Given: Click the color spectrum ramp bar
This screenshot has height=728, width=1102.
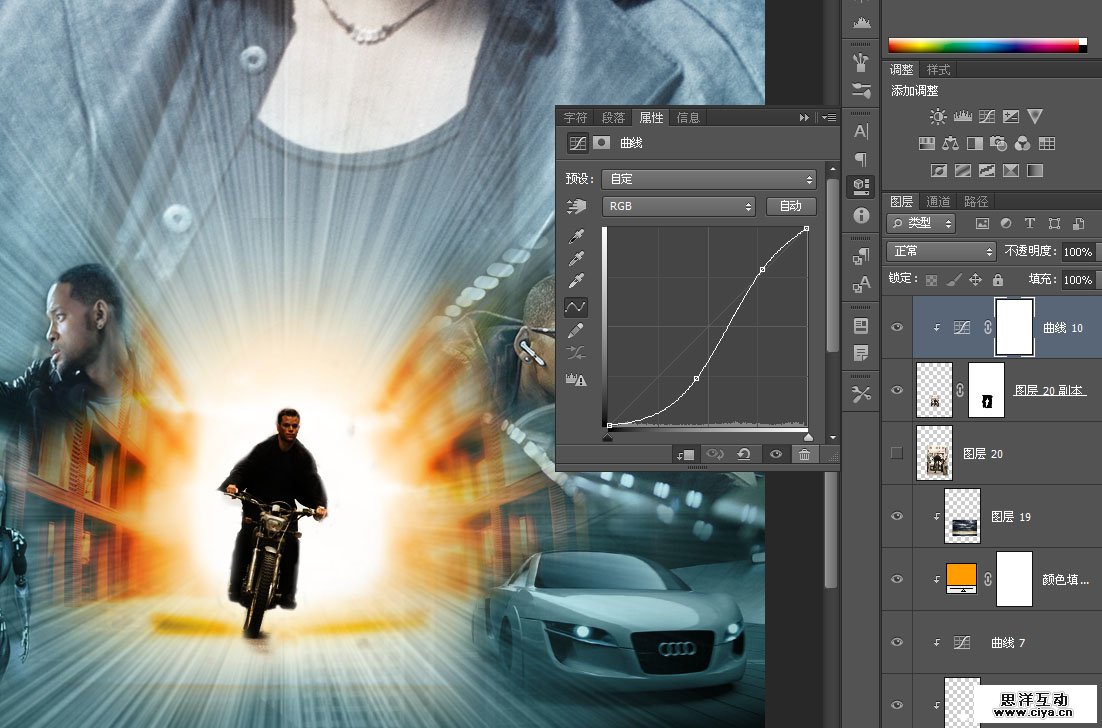Looking at the screenshot, I should [983, 45].
